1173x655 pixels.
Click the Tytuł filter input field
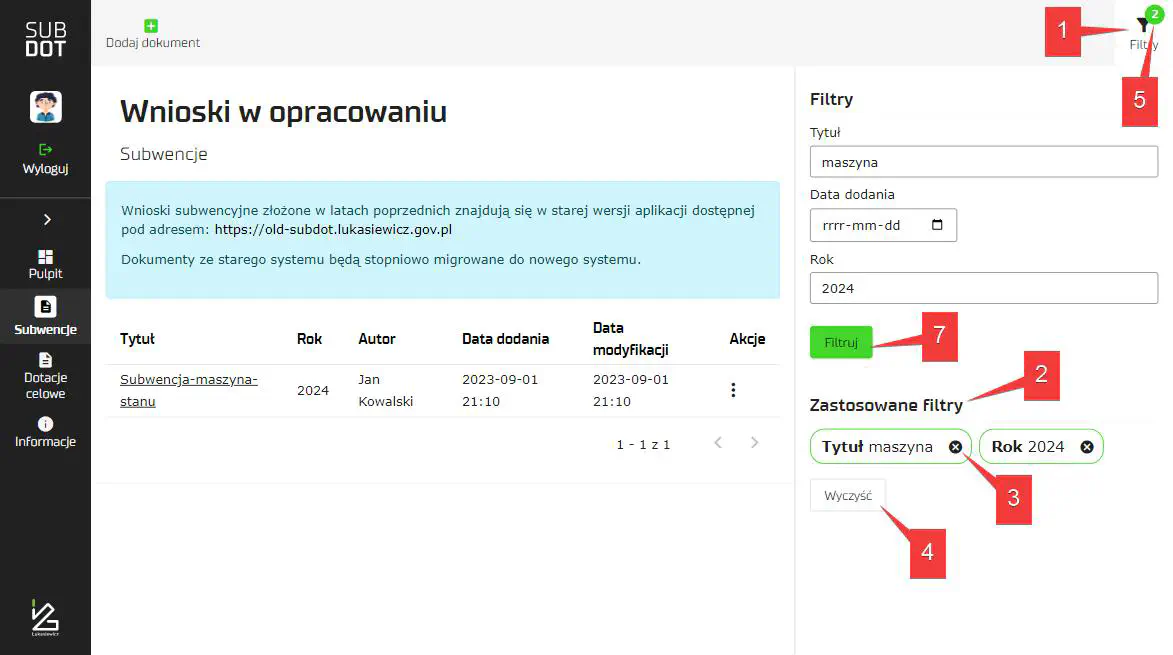(983, 162)
